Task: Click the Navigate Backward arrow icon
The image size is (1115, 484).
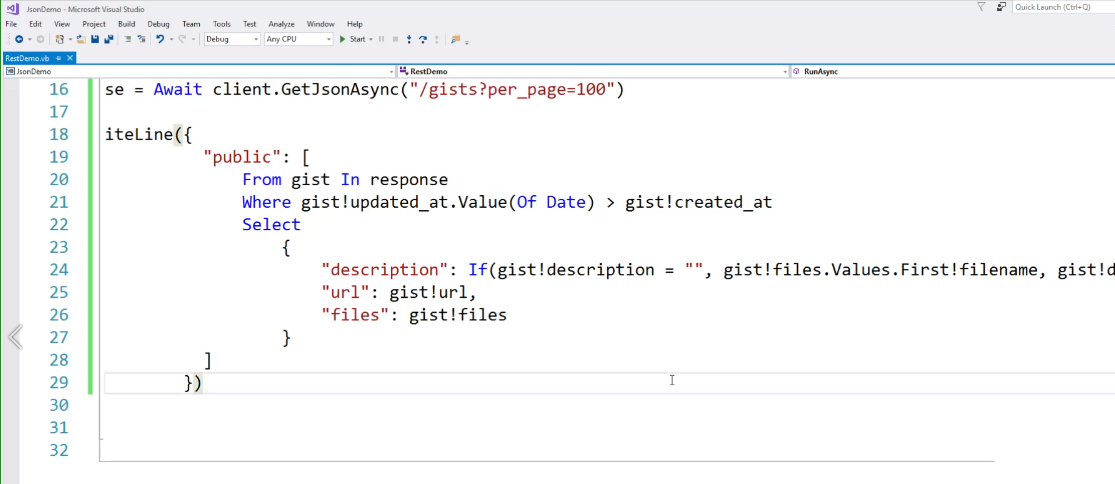Action: tap(18, 39)
